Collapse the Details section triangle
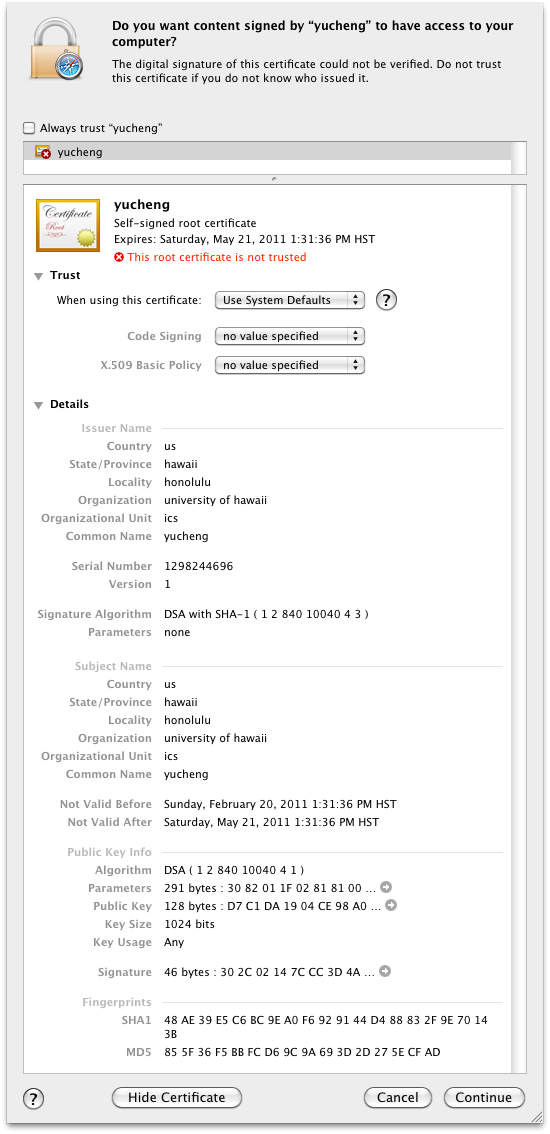550x1134 pixels. click(x=38, y=405)
